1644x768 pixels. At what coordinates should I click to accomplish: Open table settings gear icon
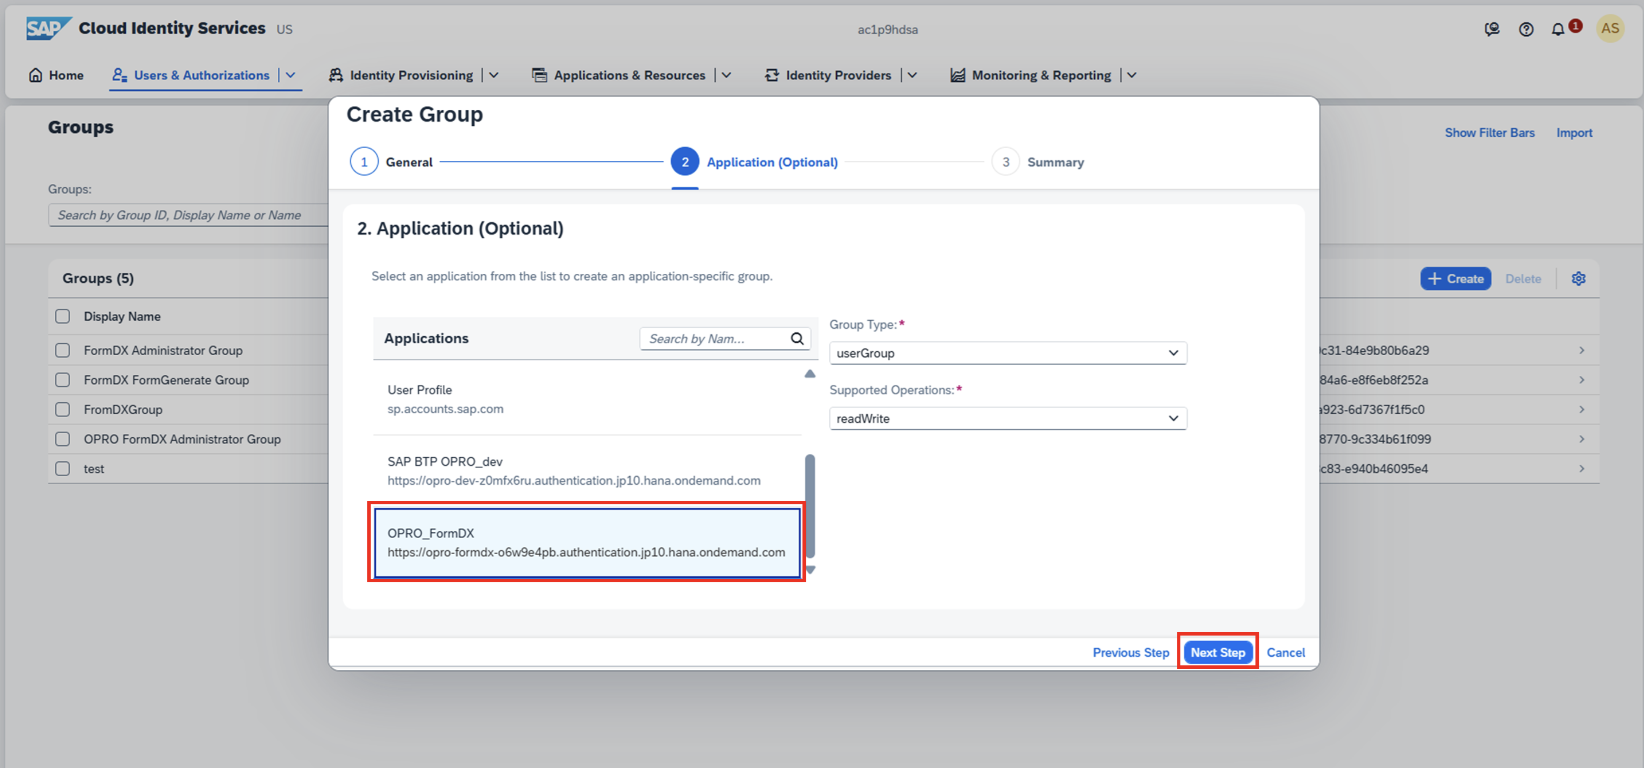tap(1578, 279)
